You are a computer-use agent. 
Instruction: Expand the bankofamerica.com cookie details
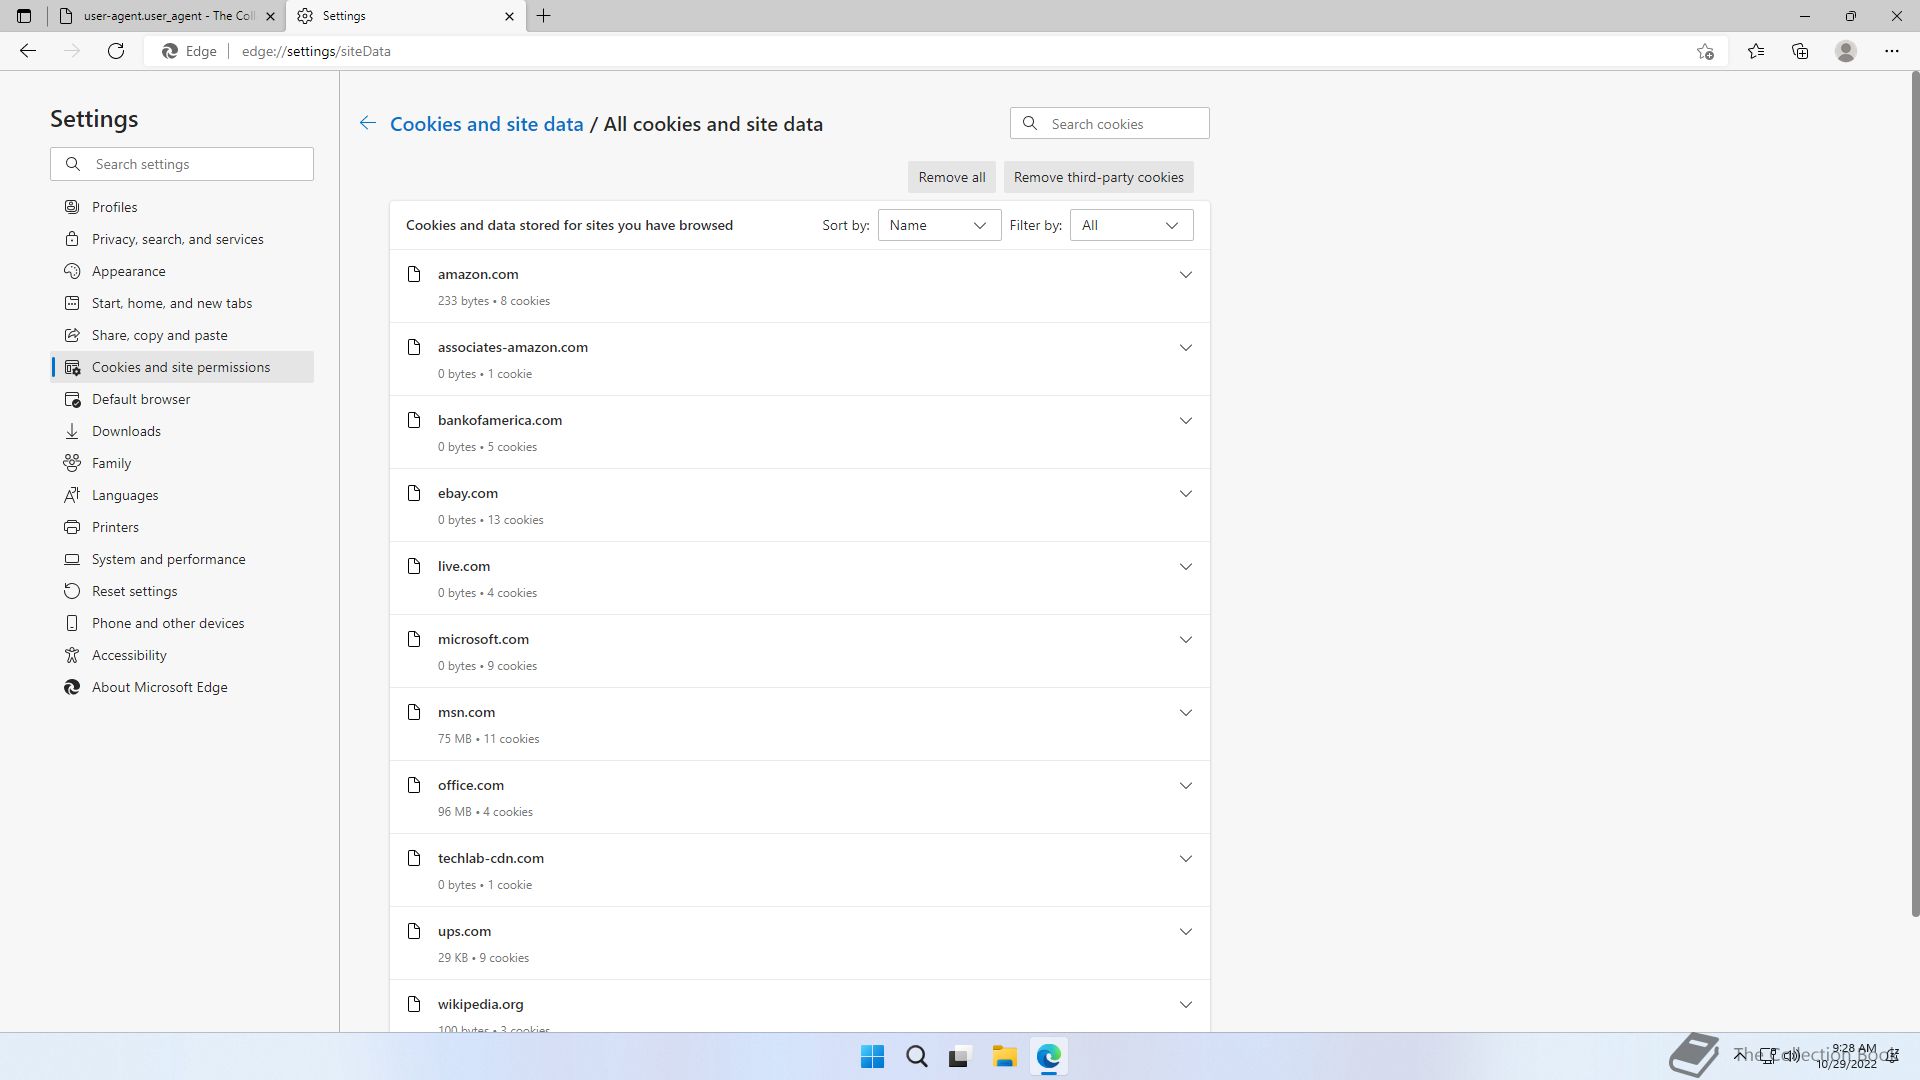click(x=1185, y=420)
